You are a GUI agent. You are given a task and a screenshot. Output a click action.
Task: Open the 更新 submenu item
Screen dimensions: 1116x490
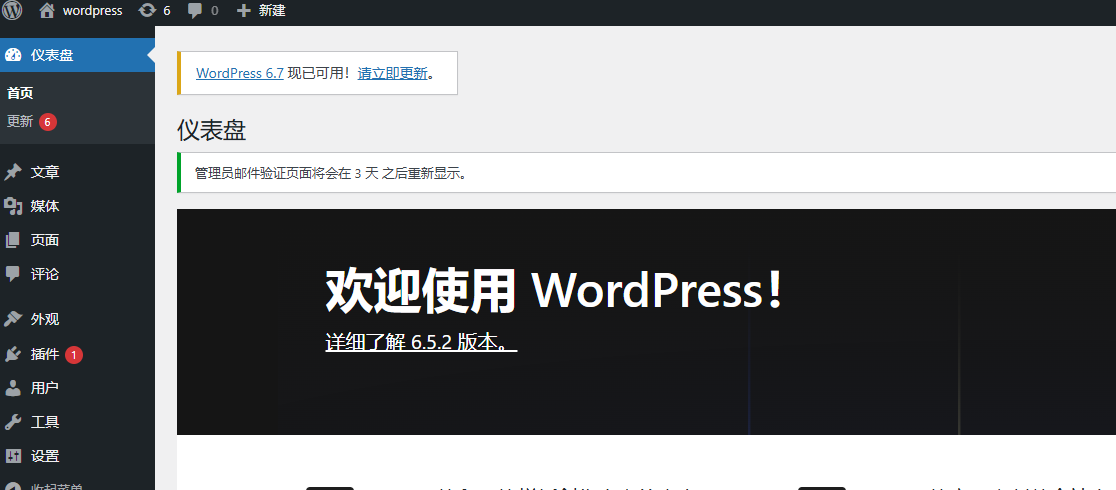tap(21, 122)
